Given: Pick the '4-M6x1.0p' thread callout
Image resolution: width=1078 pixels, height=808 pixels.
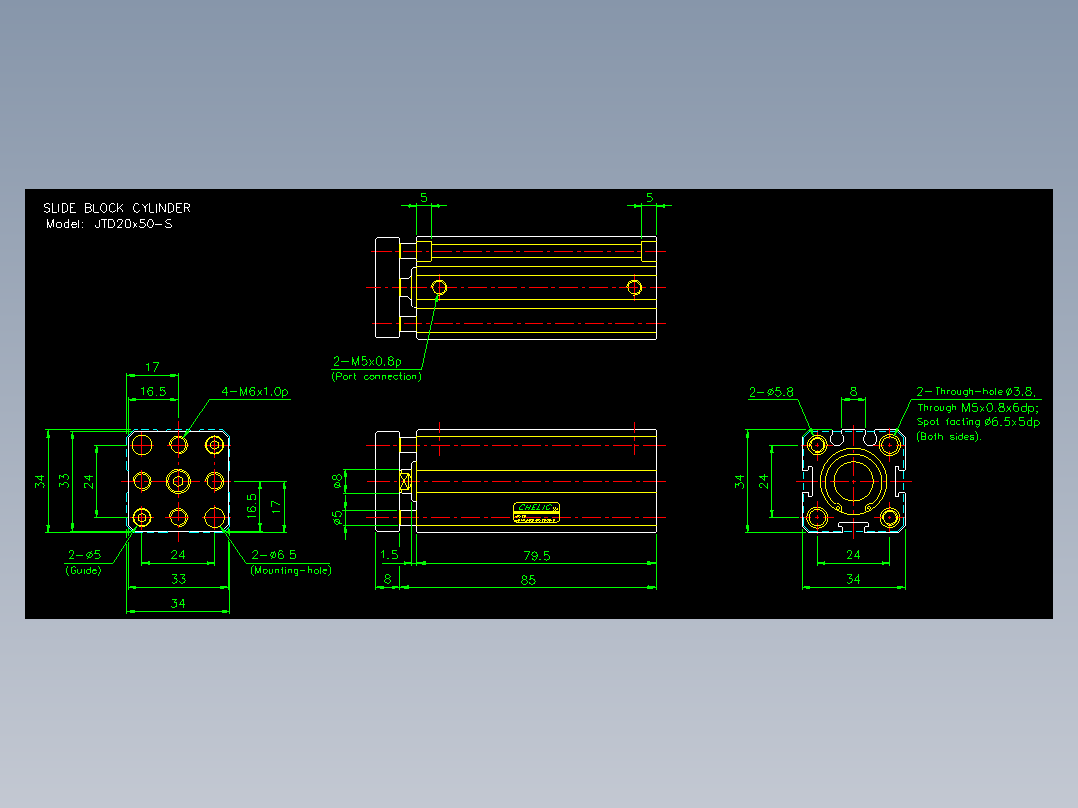Looking at the screenshot, I should point(254,392).
